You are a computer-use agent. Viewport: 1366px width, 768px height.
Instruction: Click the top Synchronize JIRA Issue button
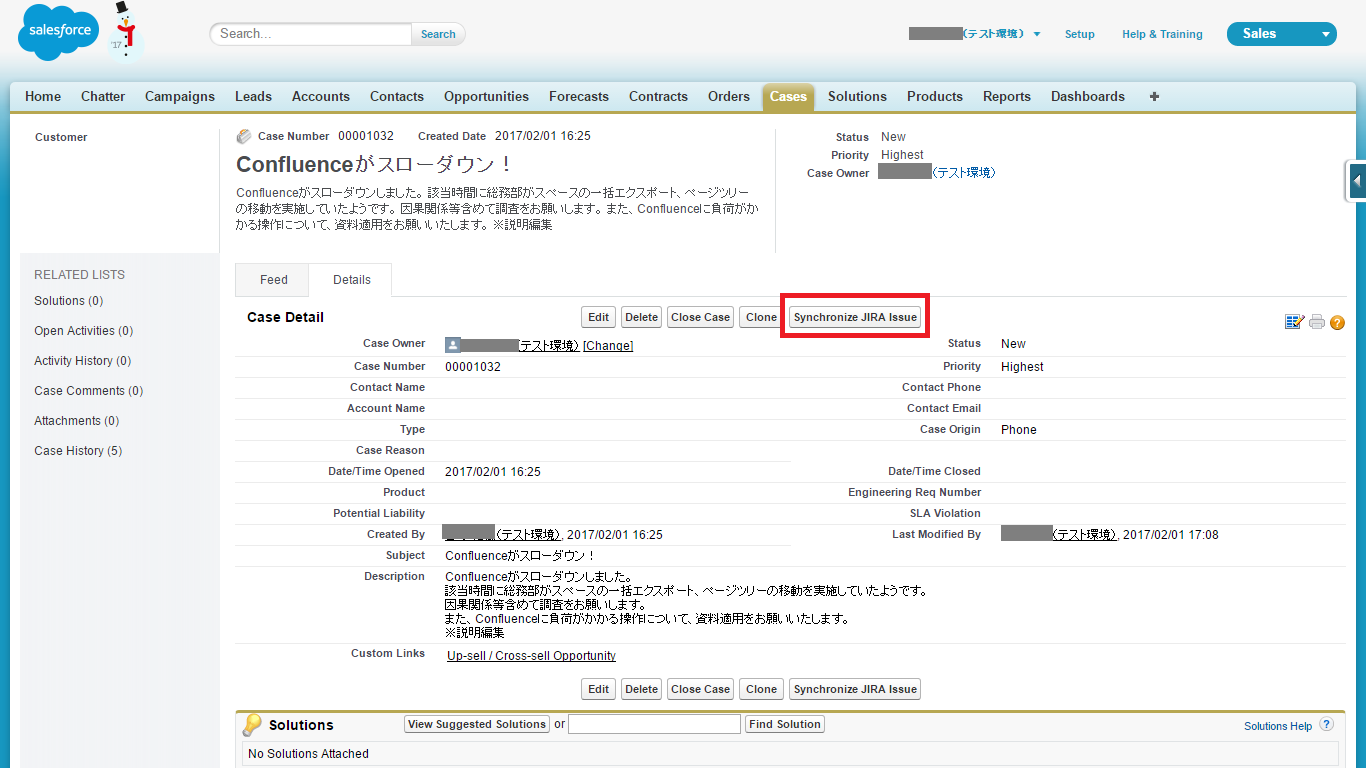pos(855,317)
